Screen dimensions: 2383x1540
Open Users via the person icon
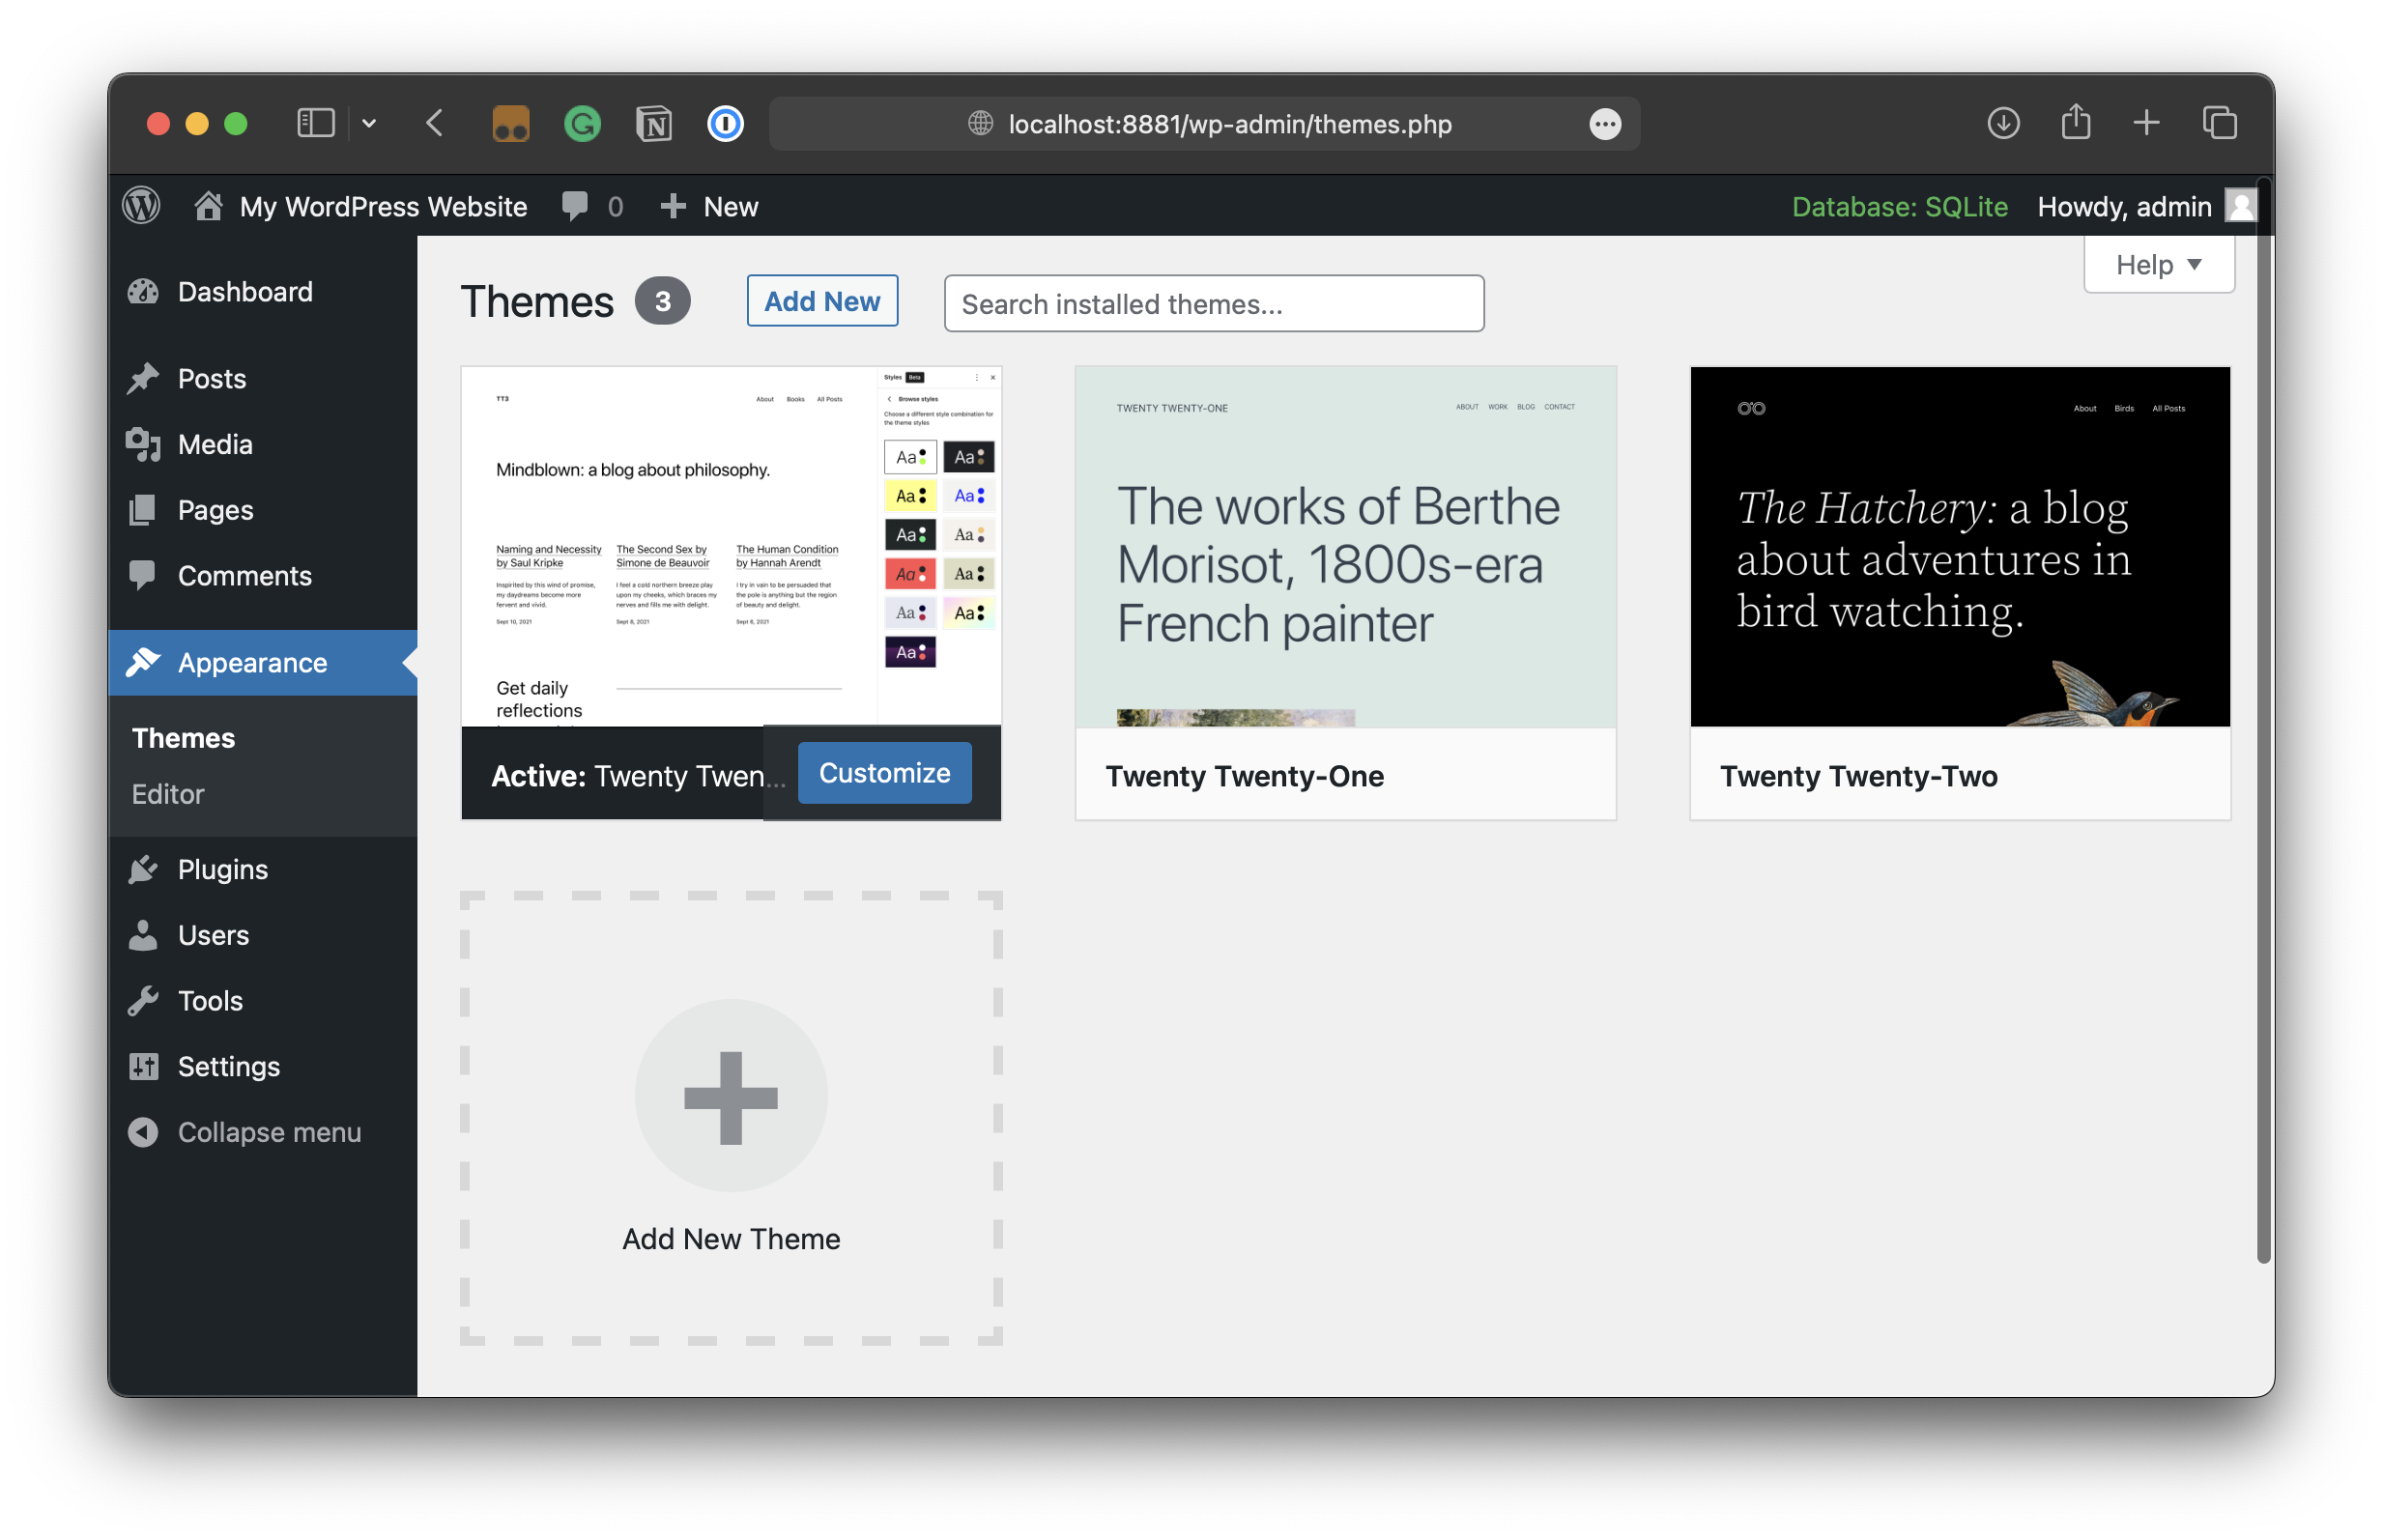point(143,935)
